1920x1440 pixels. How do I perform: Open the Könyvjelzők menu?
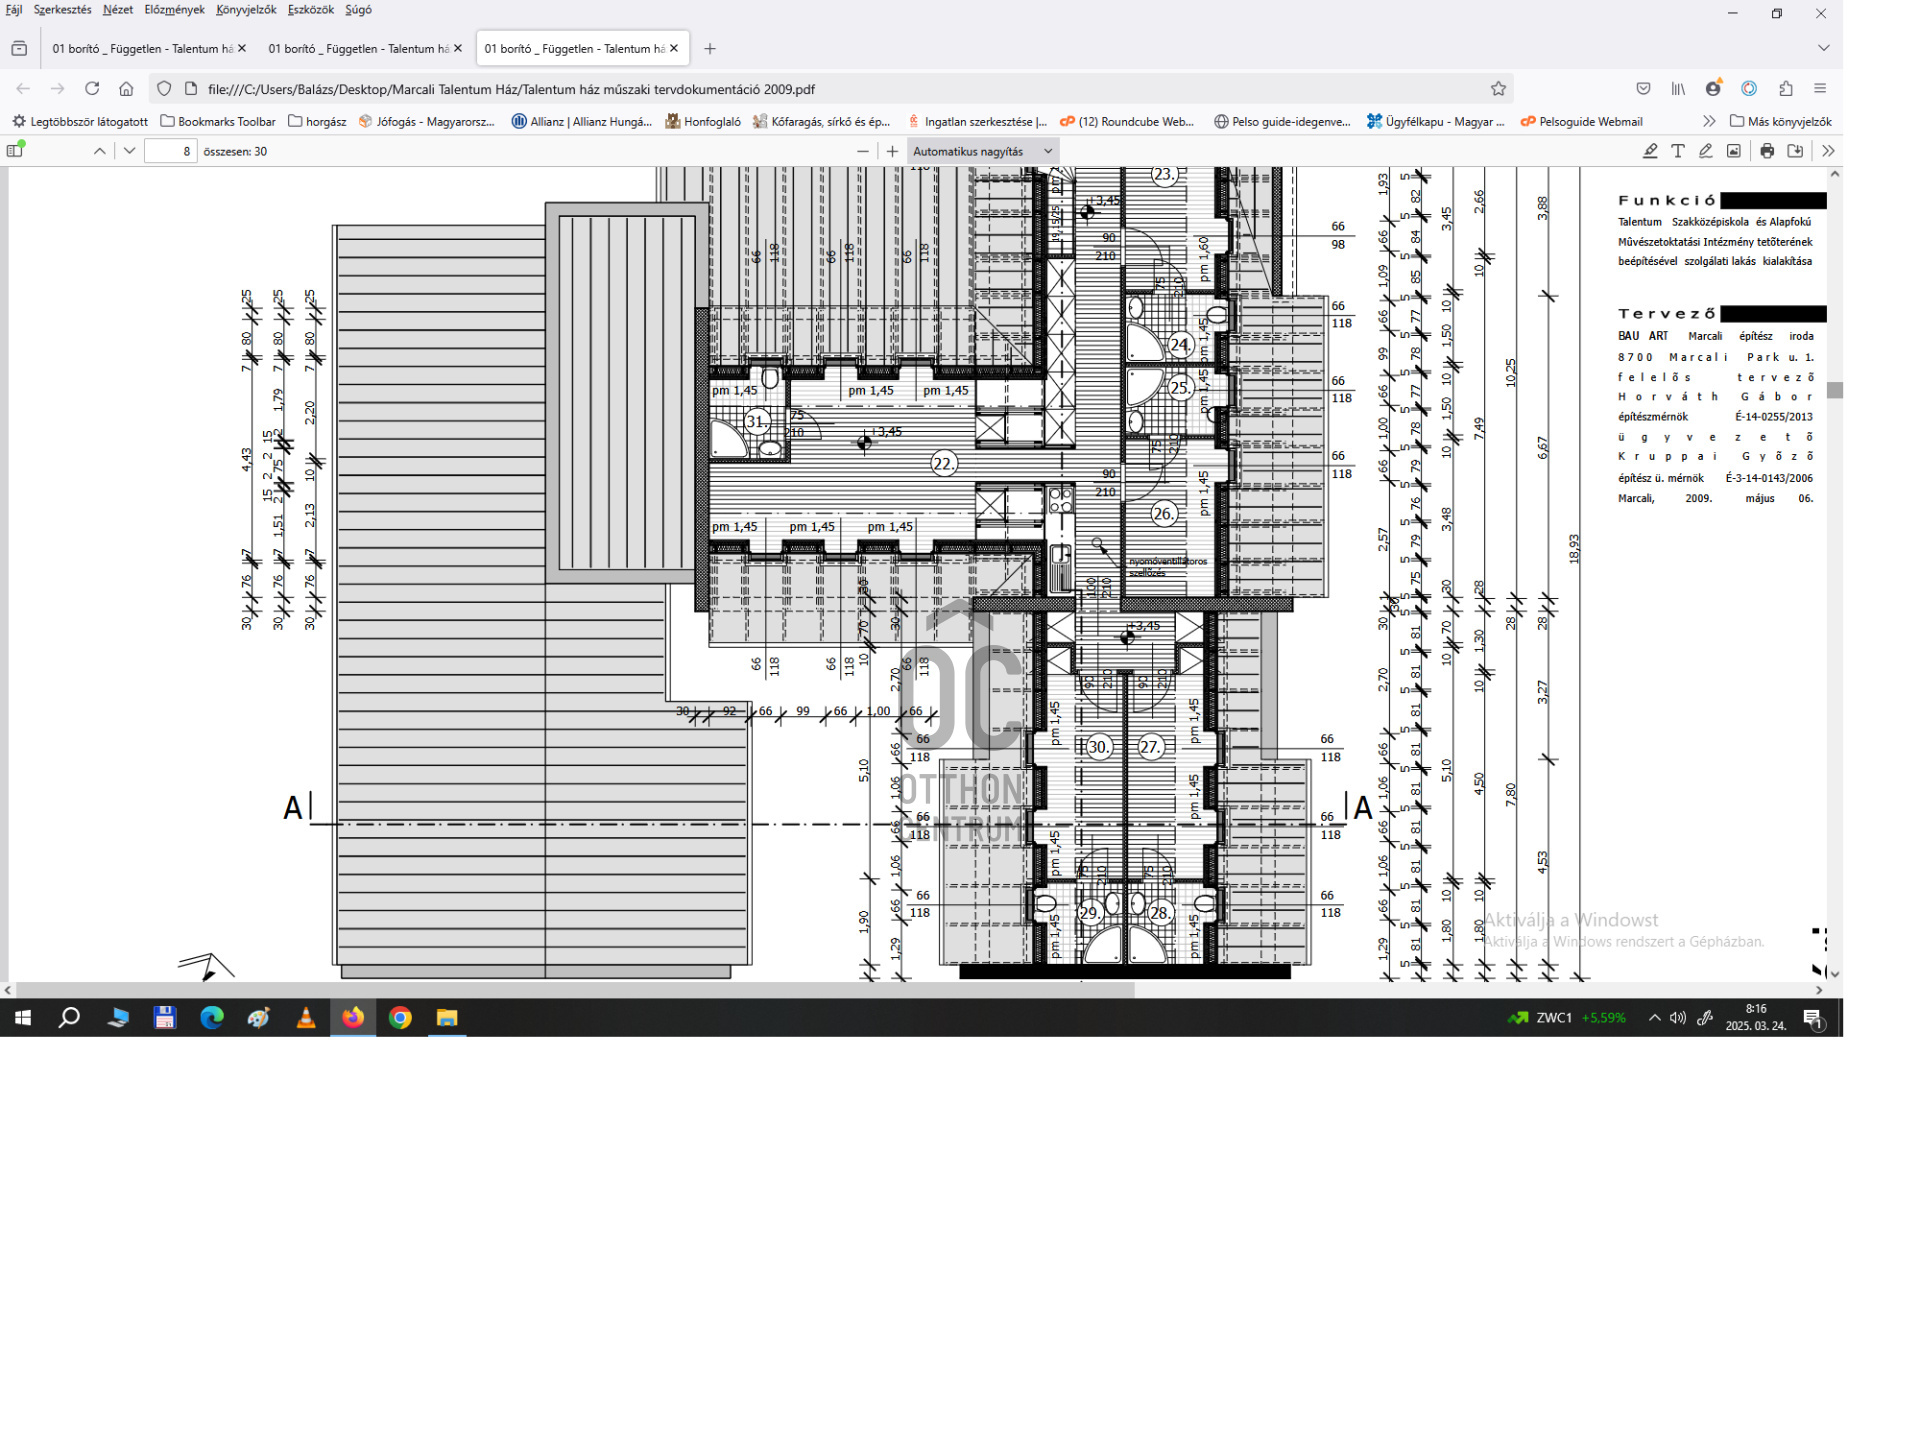[246, 10]
